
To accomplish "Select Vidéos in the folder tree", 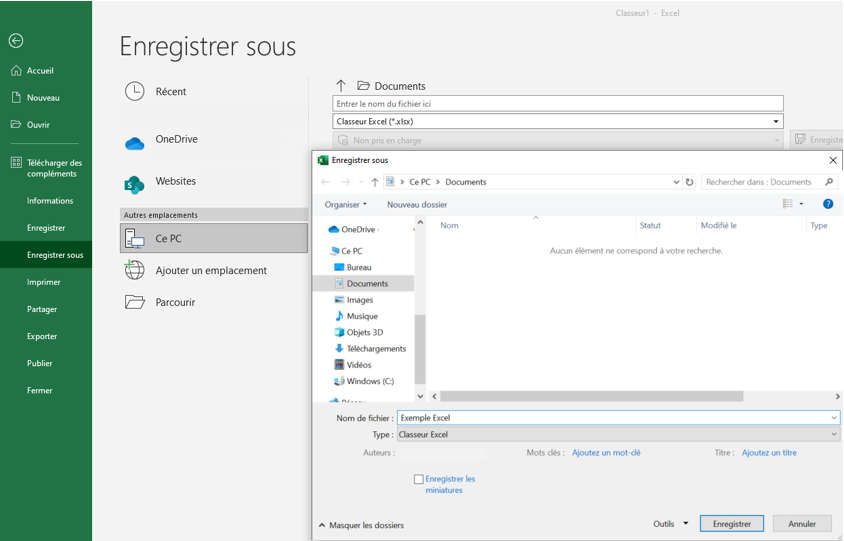I will coord(353,364).
